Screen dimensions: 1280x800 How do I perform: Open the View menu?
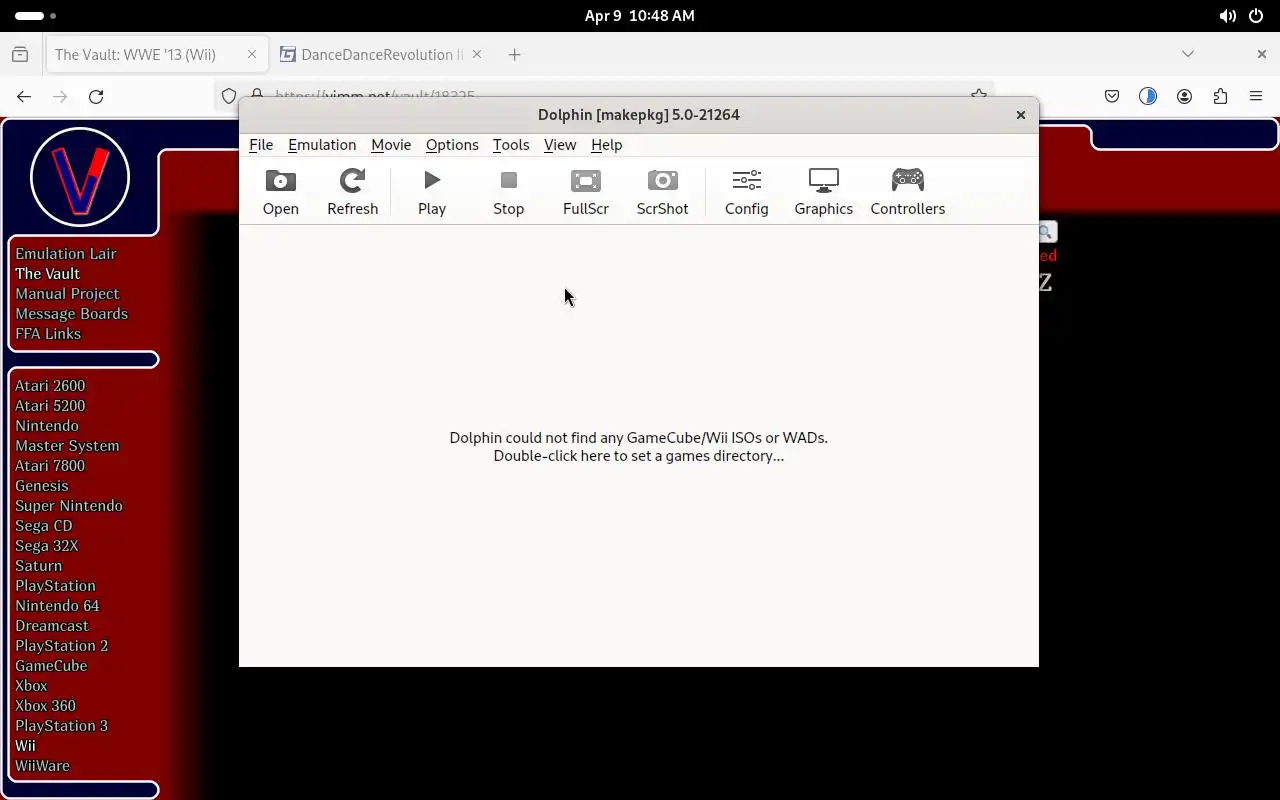[x=560, y=145]
